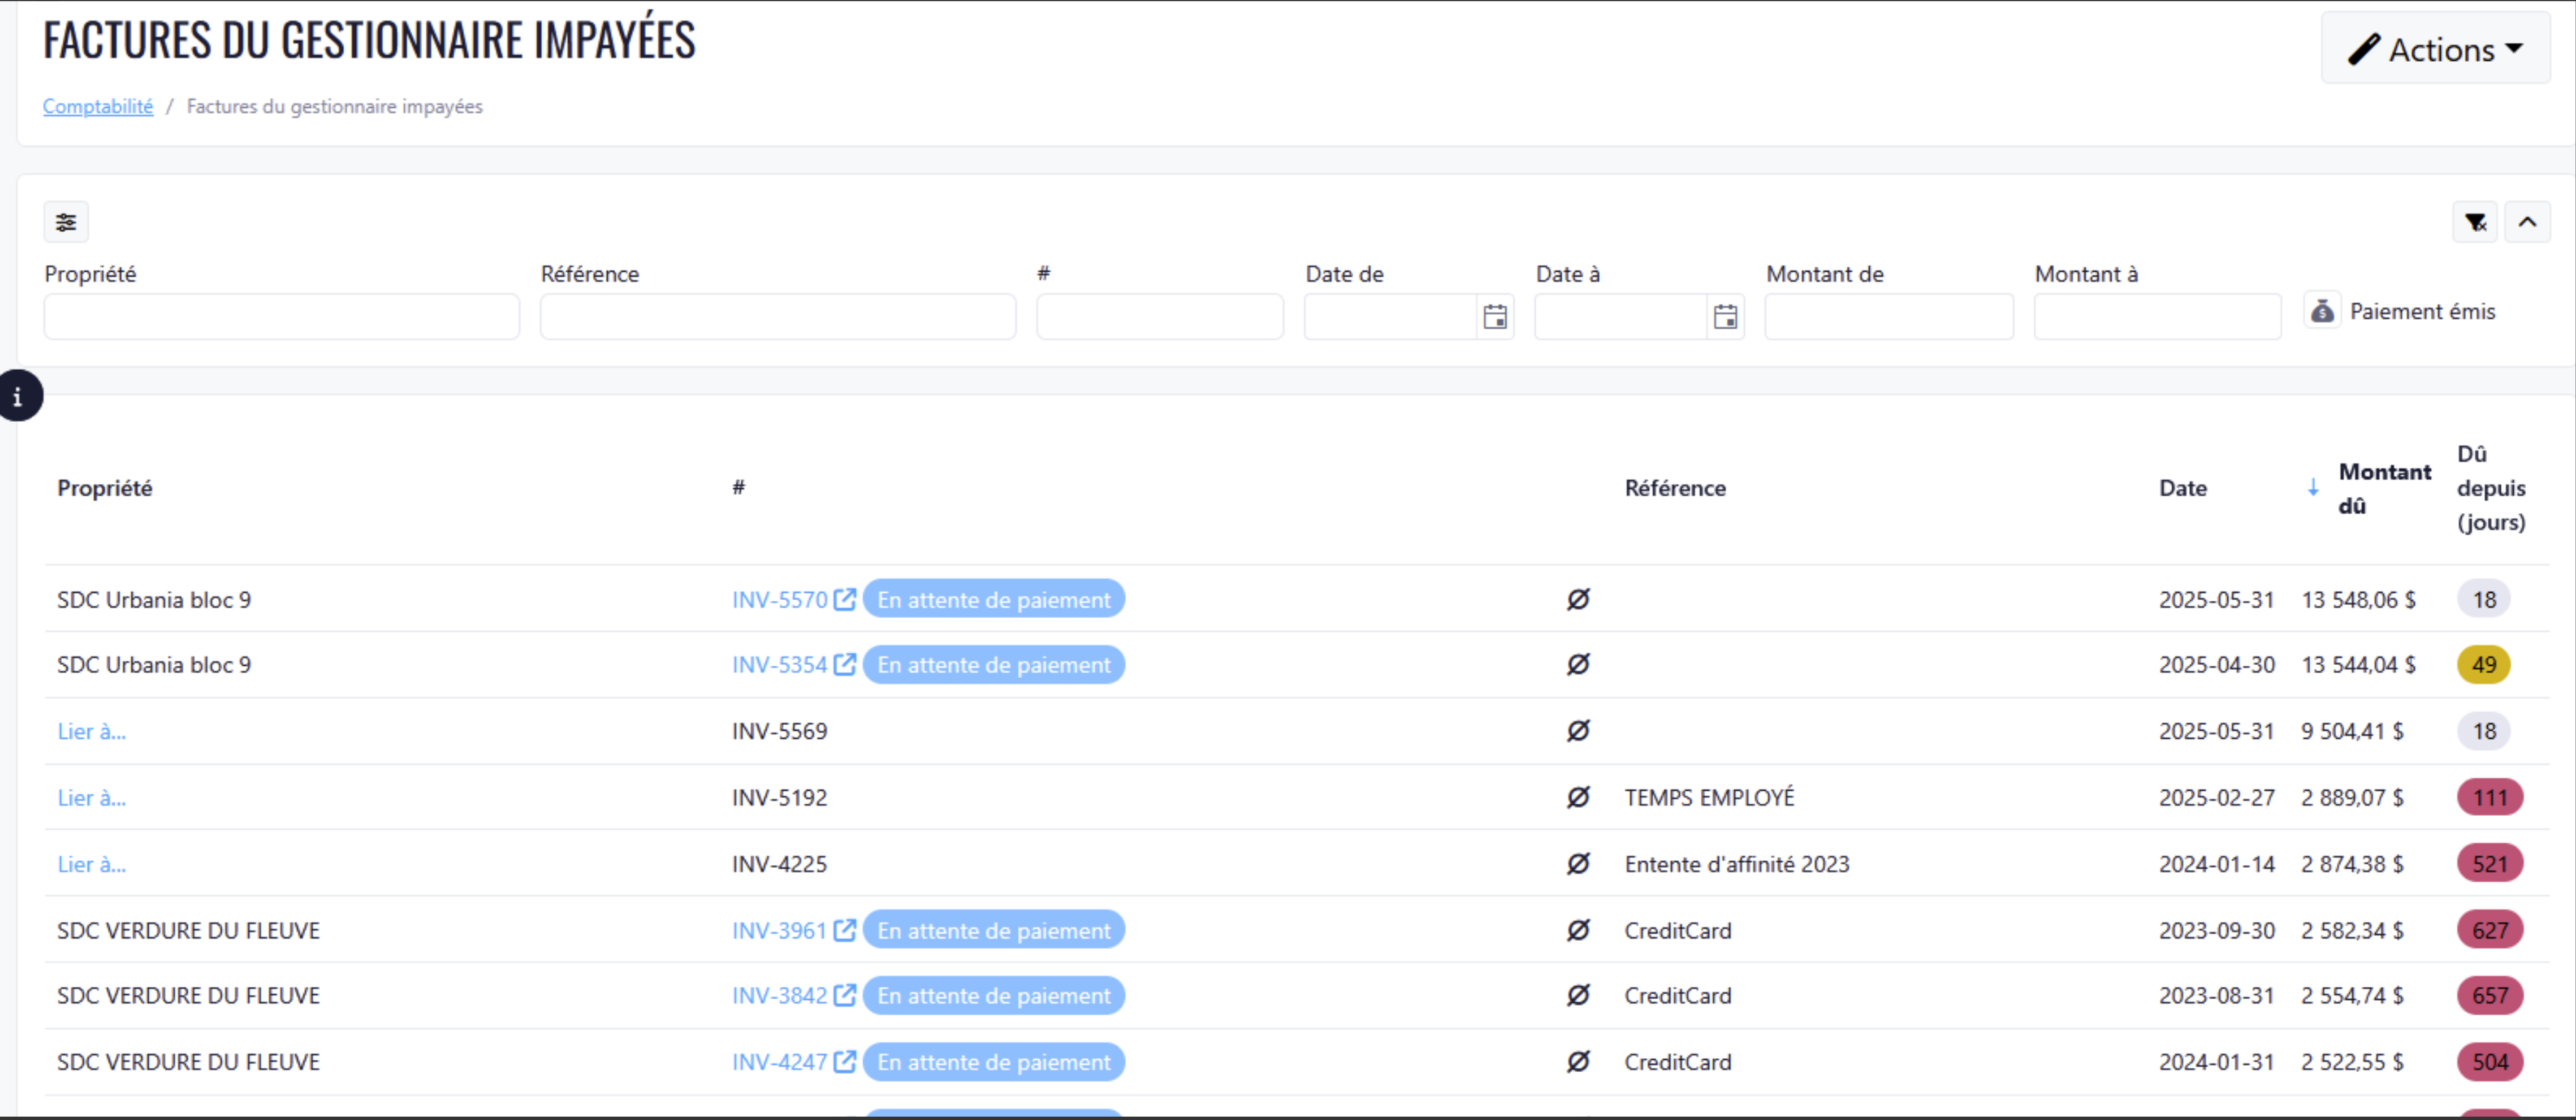Open the Date de calendar picker
2576x1120 pixels.
coord(1495,317)
